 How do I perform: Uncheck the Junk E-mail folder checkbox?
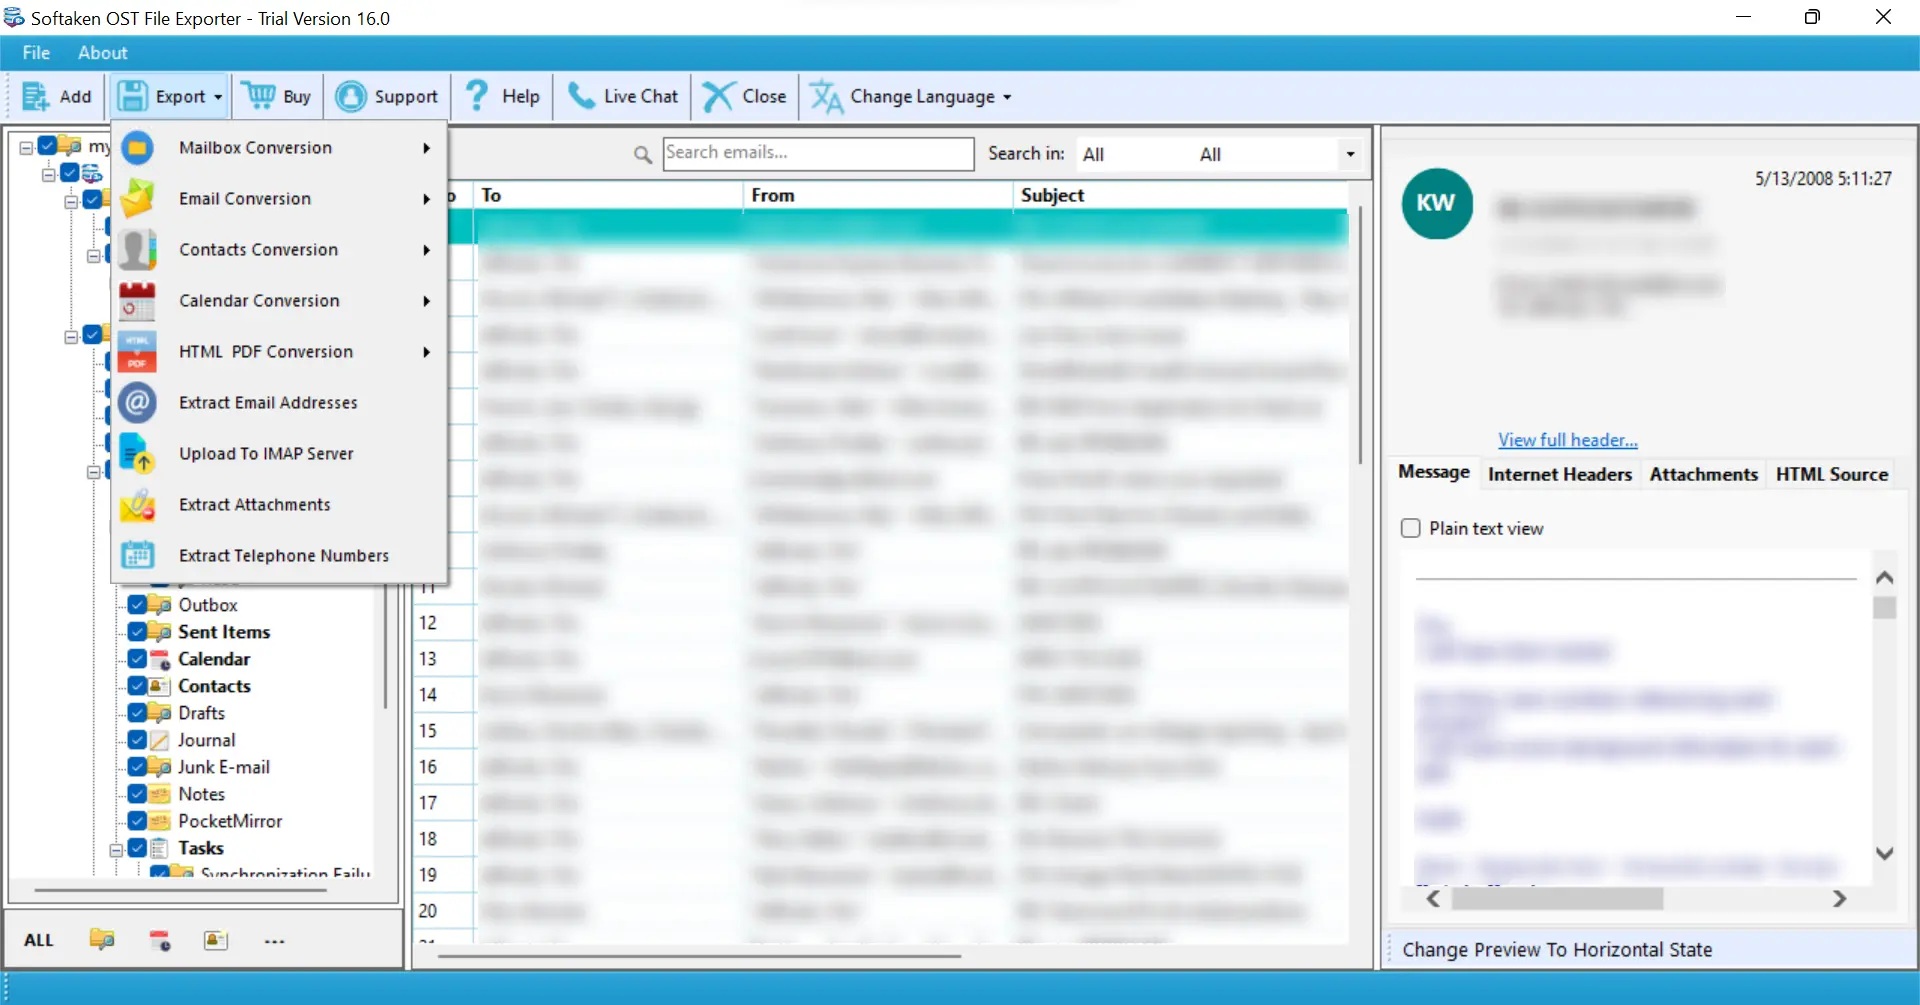pos(137,767)
